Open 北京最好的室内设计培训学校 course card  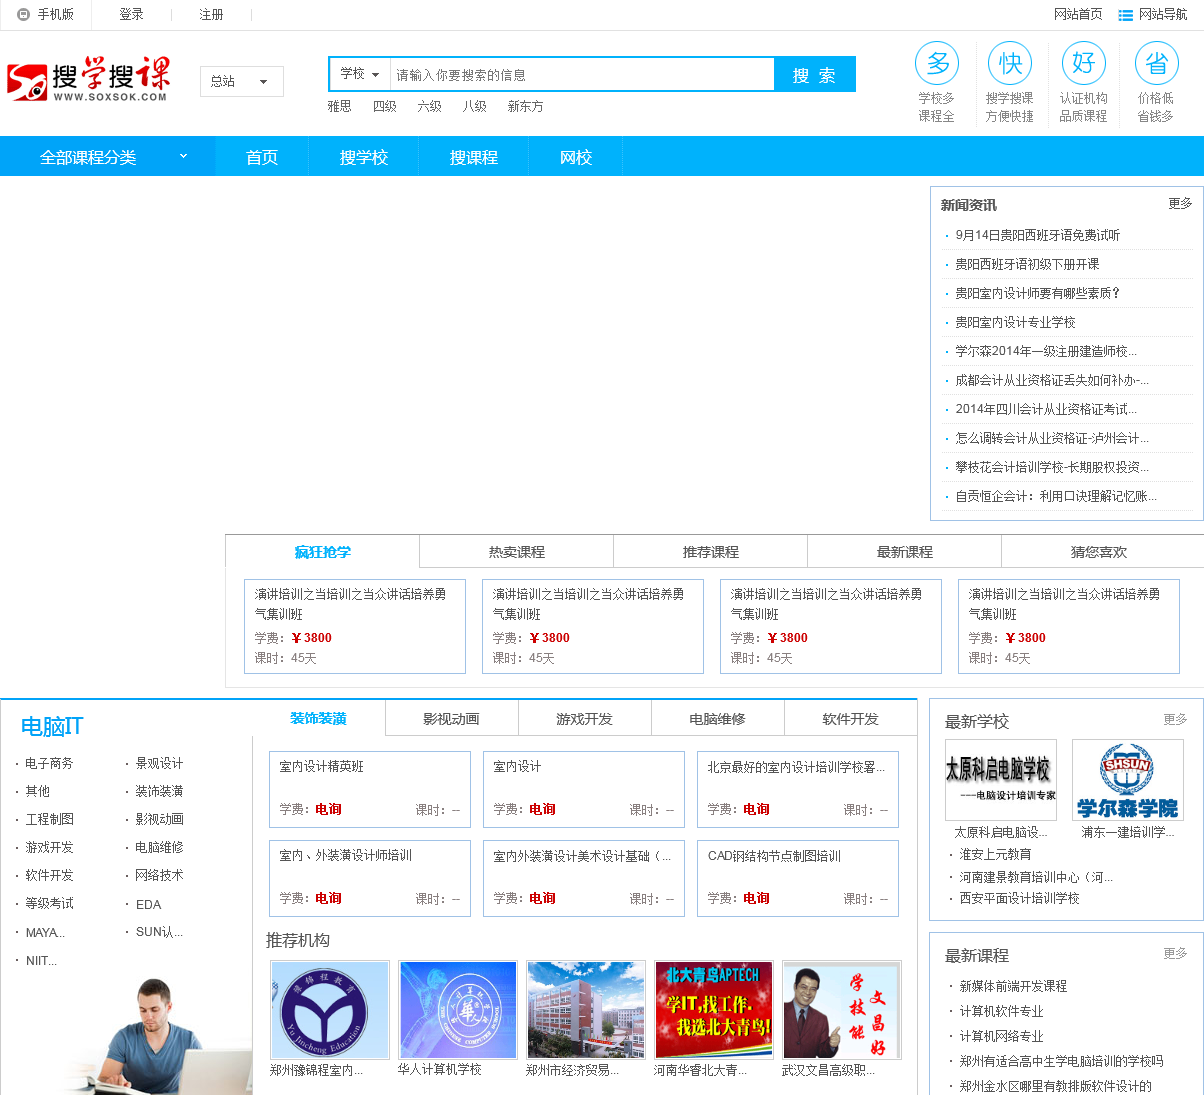(798, 789)
